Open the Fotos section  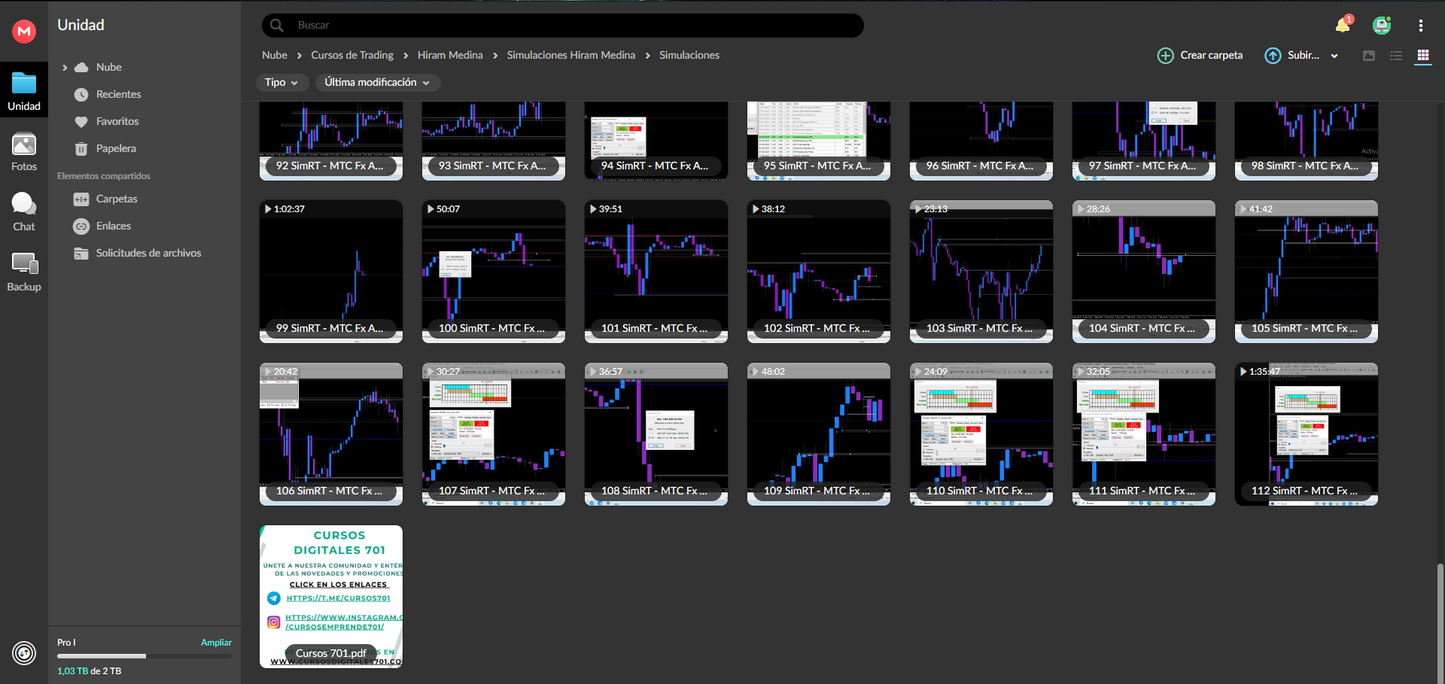(x=24, y=152)
